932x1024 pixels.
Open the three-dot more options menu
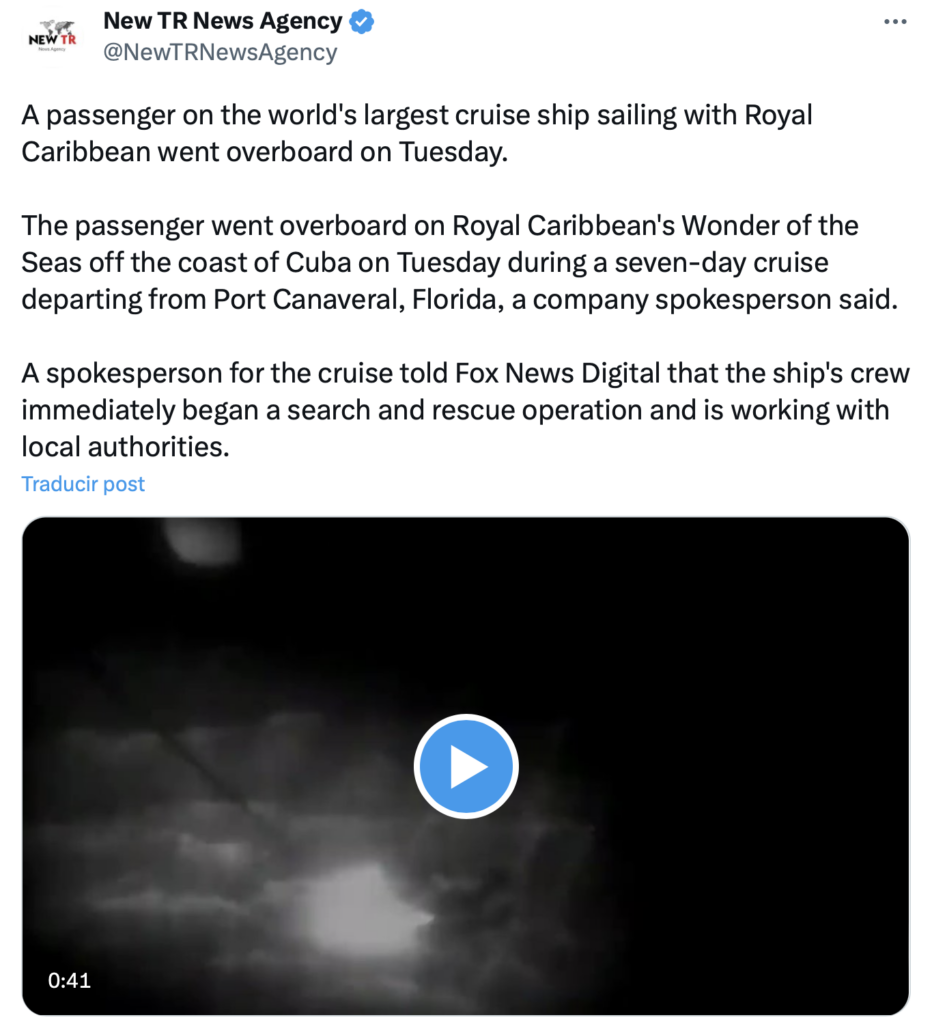(x=894, y=21)
